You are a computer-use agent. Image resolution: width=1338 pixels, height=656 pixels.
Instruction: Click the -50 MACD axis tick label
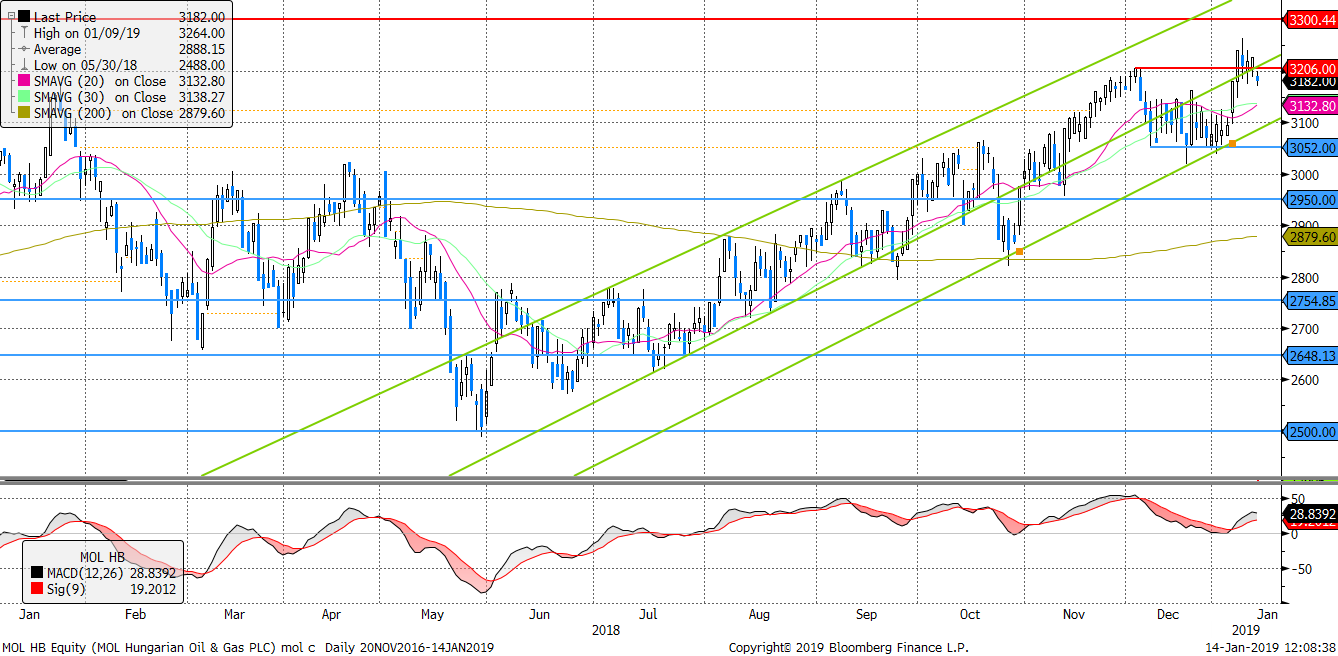point(1301,569)
